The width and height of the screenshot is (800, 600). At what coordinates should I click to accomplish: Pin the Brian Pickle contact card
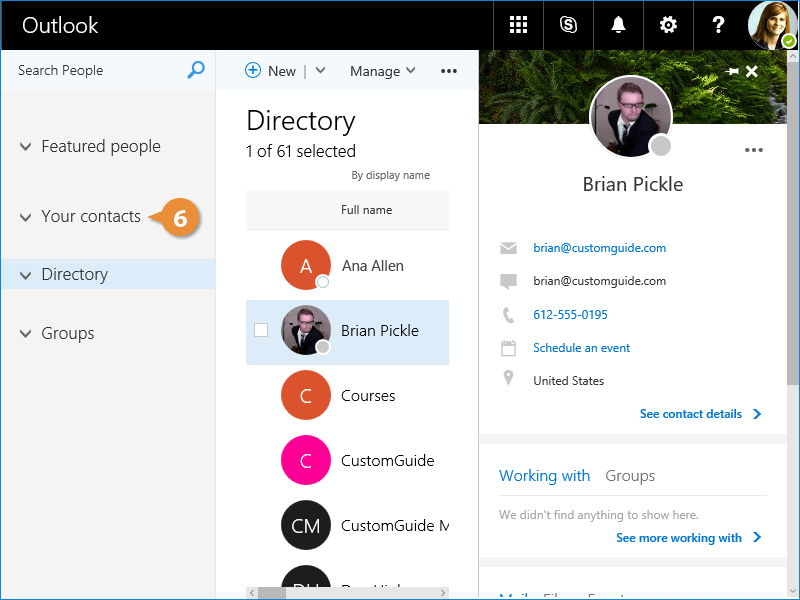[x=733, y=72]
